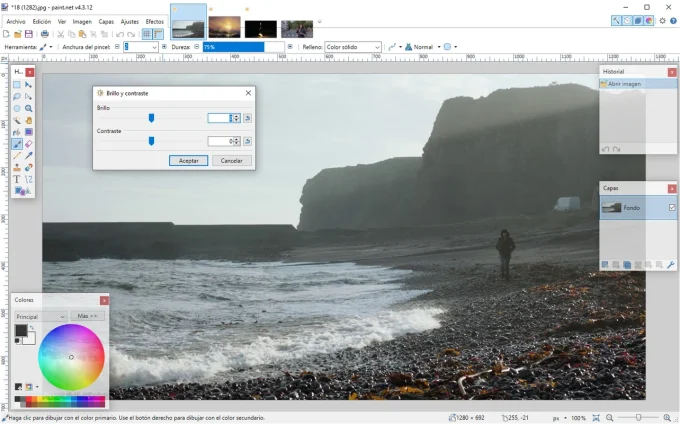Open the Ajustes menu
This screenshot has width=680, height=424.
pyautogui.click(x=130, y=21)
